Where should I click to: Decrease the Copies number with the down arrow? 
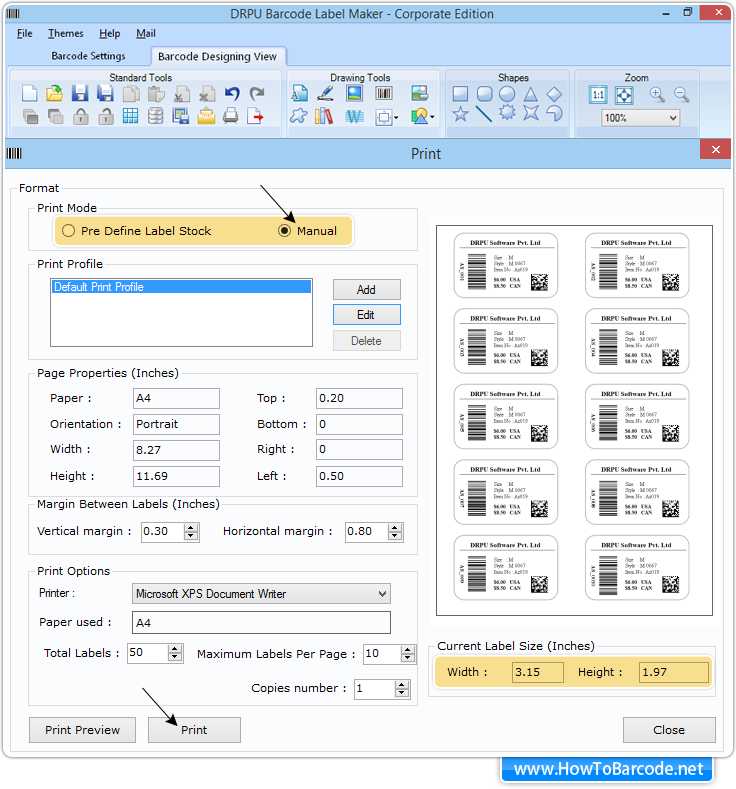click(402, 693)
